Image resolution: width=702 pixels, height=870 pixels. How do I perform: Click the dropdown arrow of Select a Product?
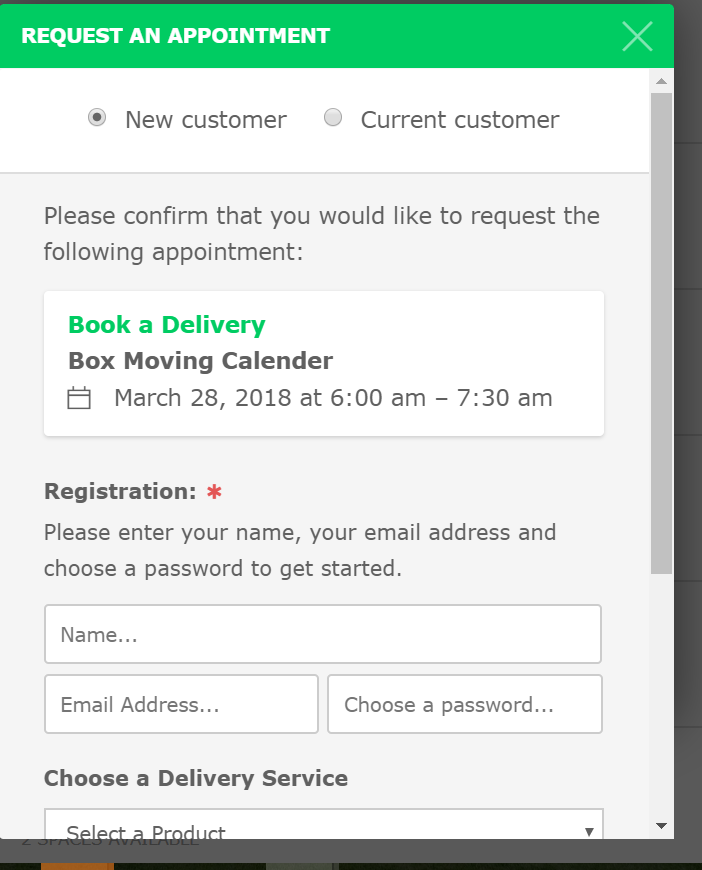(589, 831)
